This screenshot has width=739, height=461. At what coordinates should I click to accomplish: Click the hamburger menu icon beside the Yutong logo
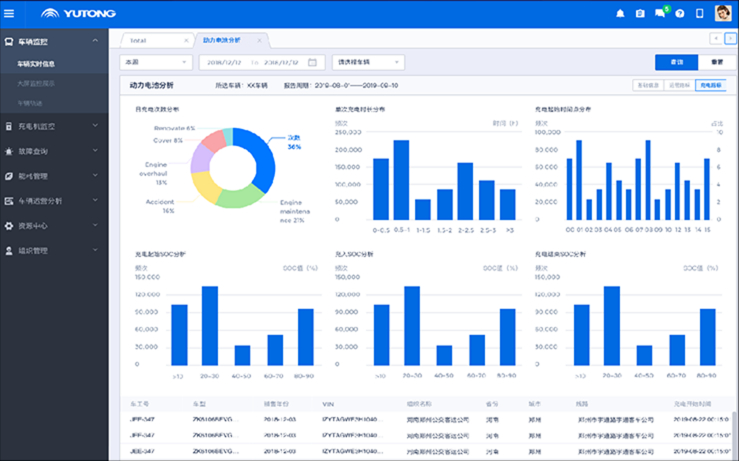(x=10, y=14)
